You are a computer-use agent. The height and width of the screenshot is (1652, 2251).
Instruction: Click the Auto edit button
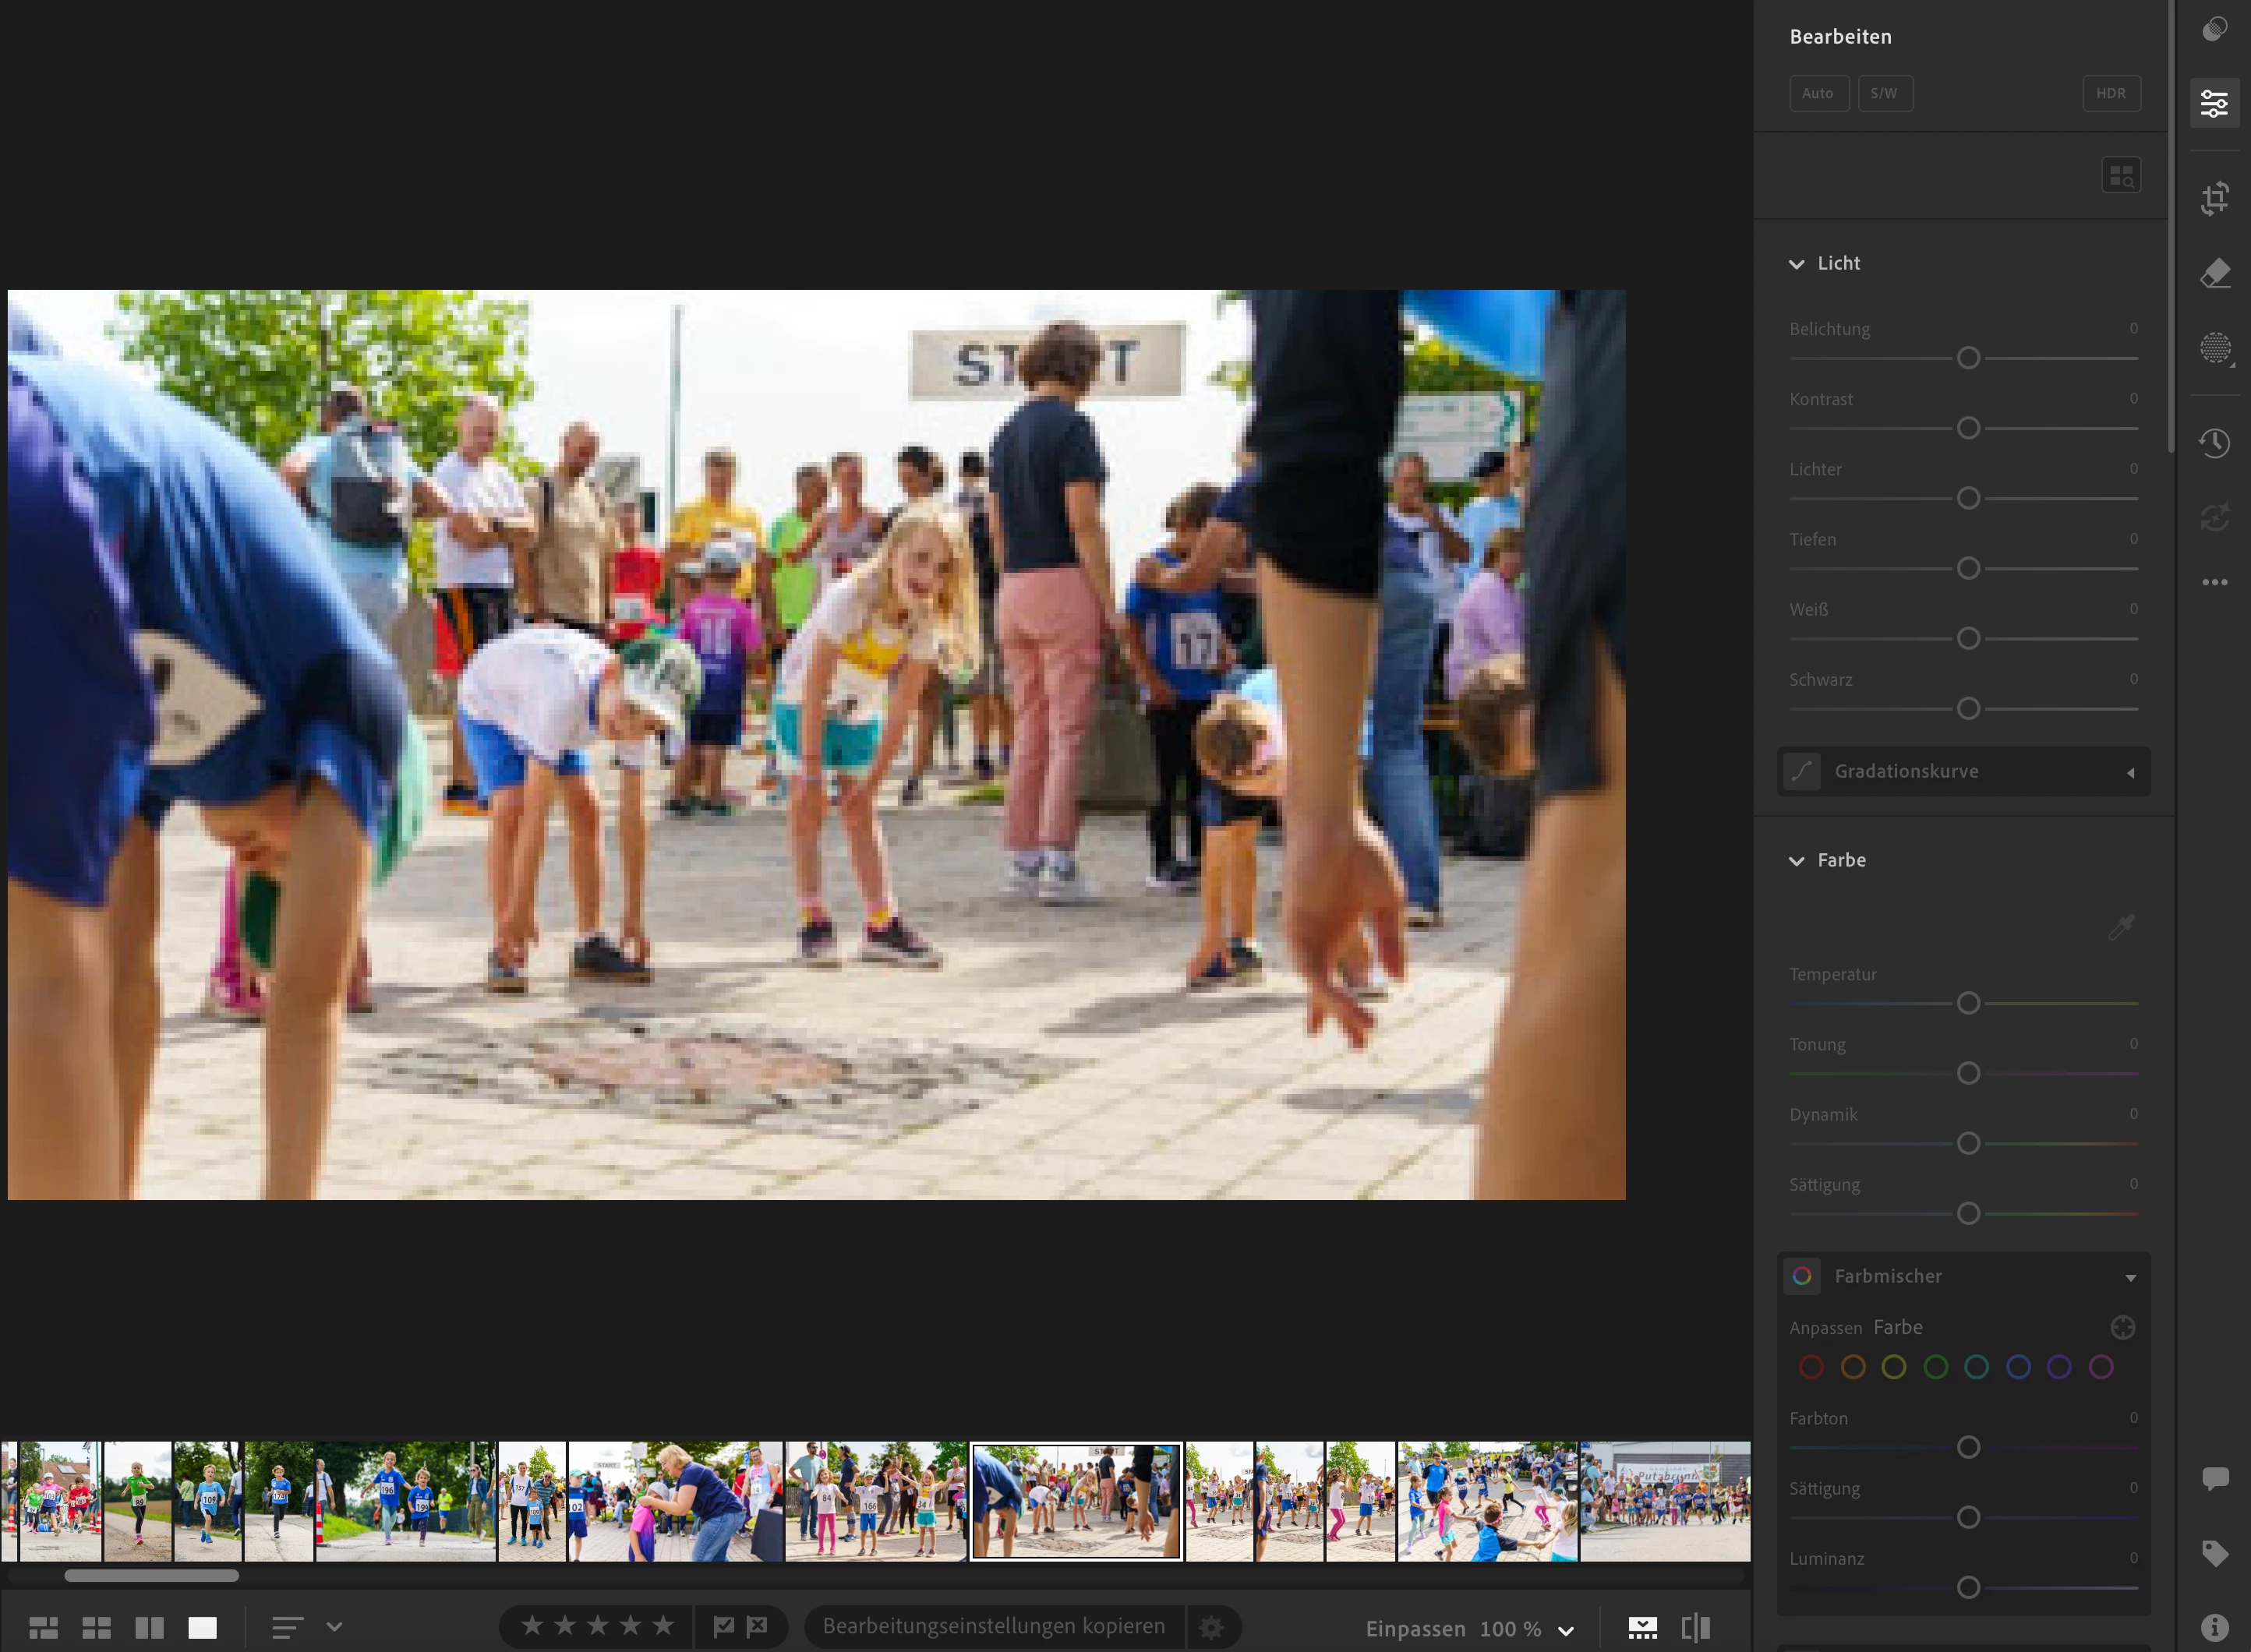1817,93
